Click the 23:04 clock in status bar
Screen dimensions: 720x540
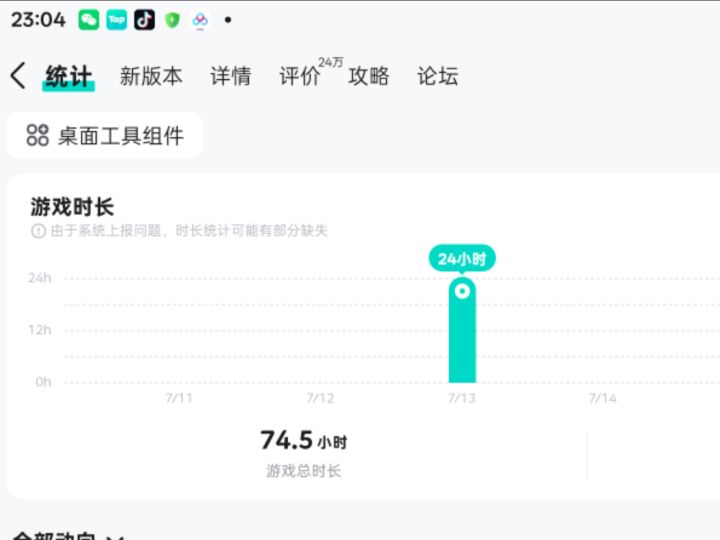pyautogui.click(x=39, y=20)
